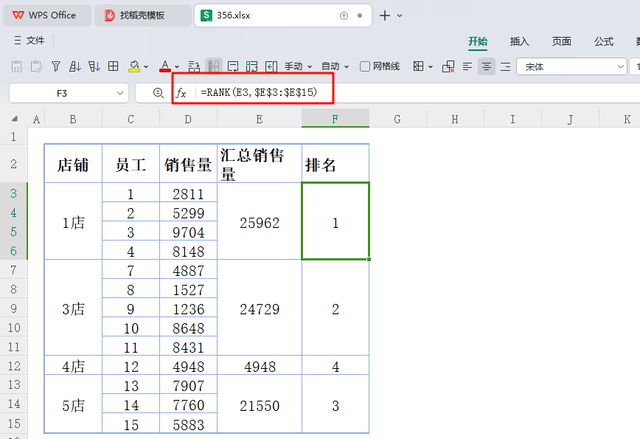Screen dimensions: 640x439
Task: Click the green-arrow indent icon
Action: [271, 66]
